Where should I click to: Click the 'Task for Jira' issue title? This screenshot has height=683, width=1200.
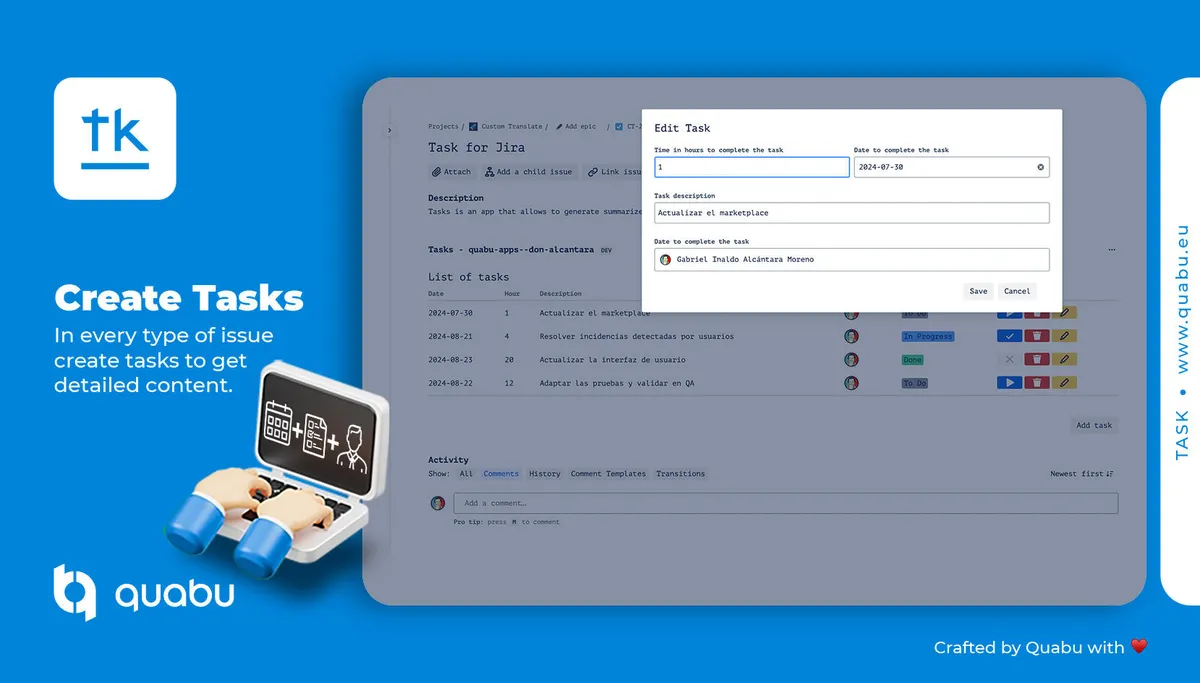click(x=477, y=148)
